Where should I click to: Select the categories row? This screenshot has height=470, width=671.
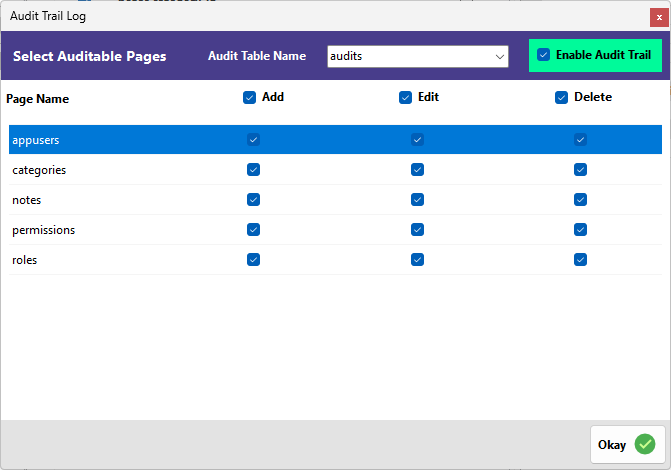click(39, 170)
